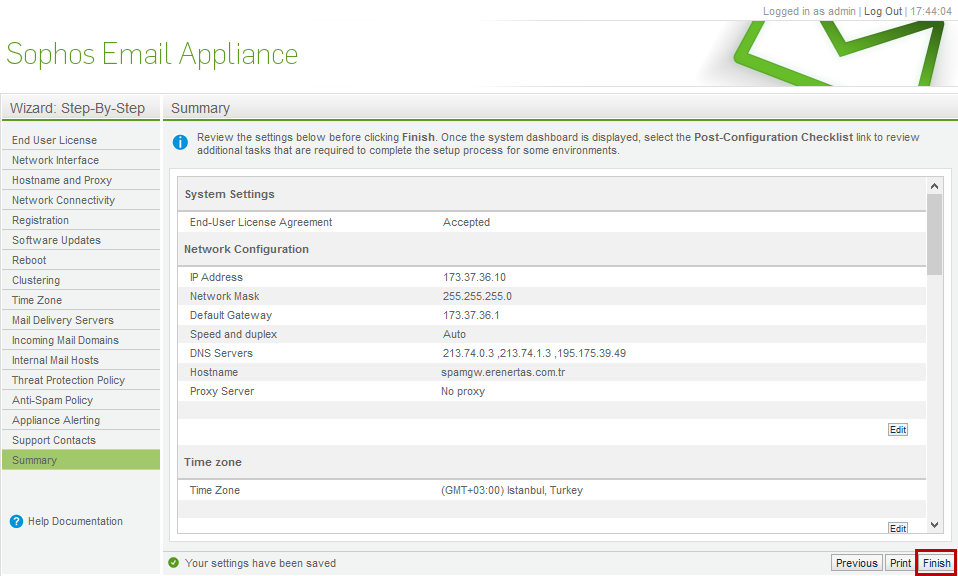Viewport: 958px width, 576px height.
Task: Open the Help Documentation link
Action: pos(75,522)
